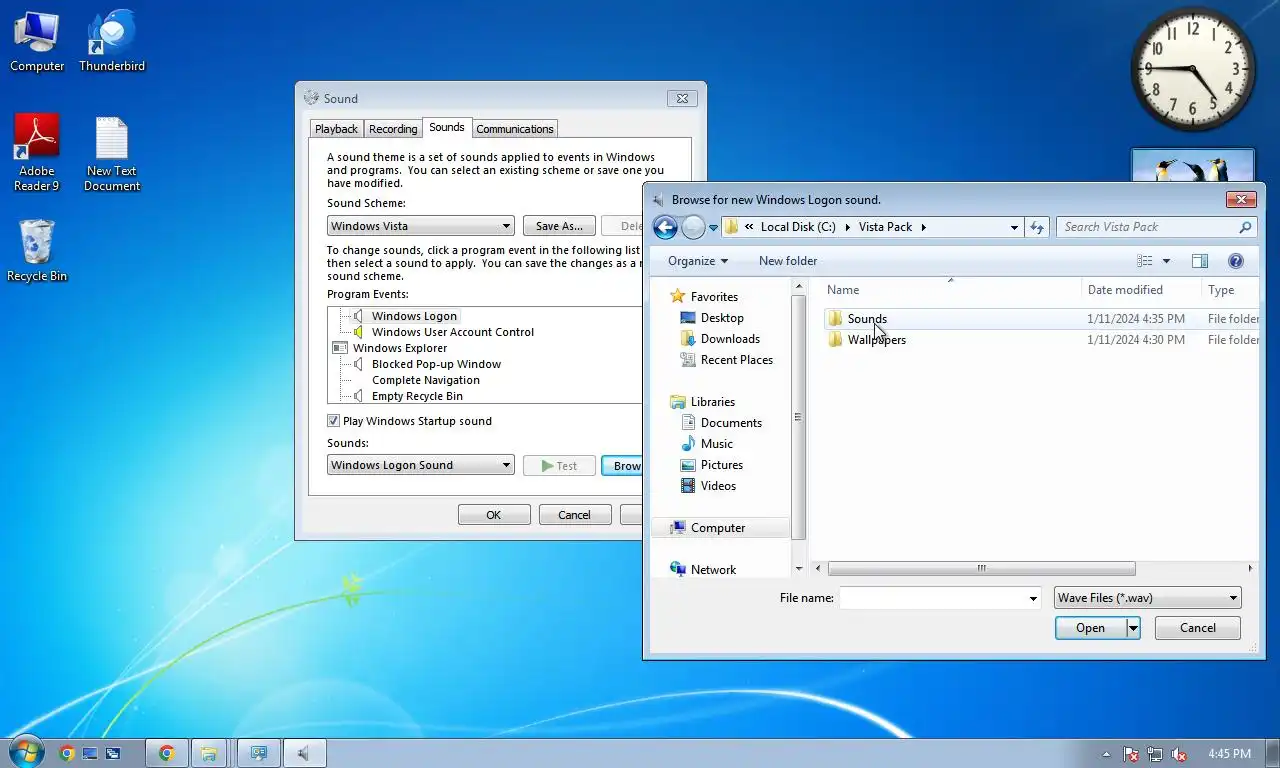Click OK in the Sound window

494,515
